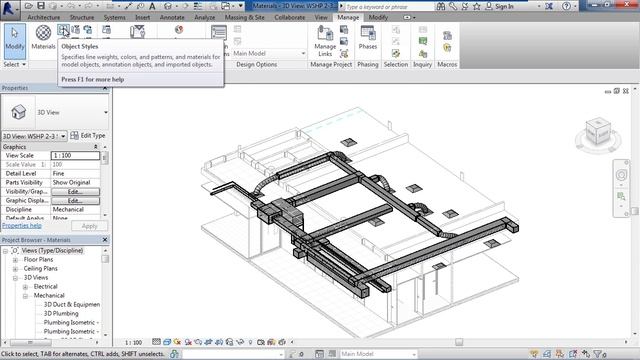Click the View Scale 1 : 100 field
The width and height of the screenshot is (640, 360).
pos(75,156)
